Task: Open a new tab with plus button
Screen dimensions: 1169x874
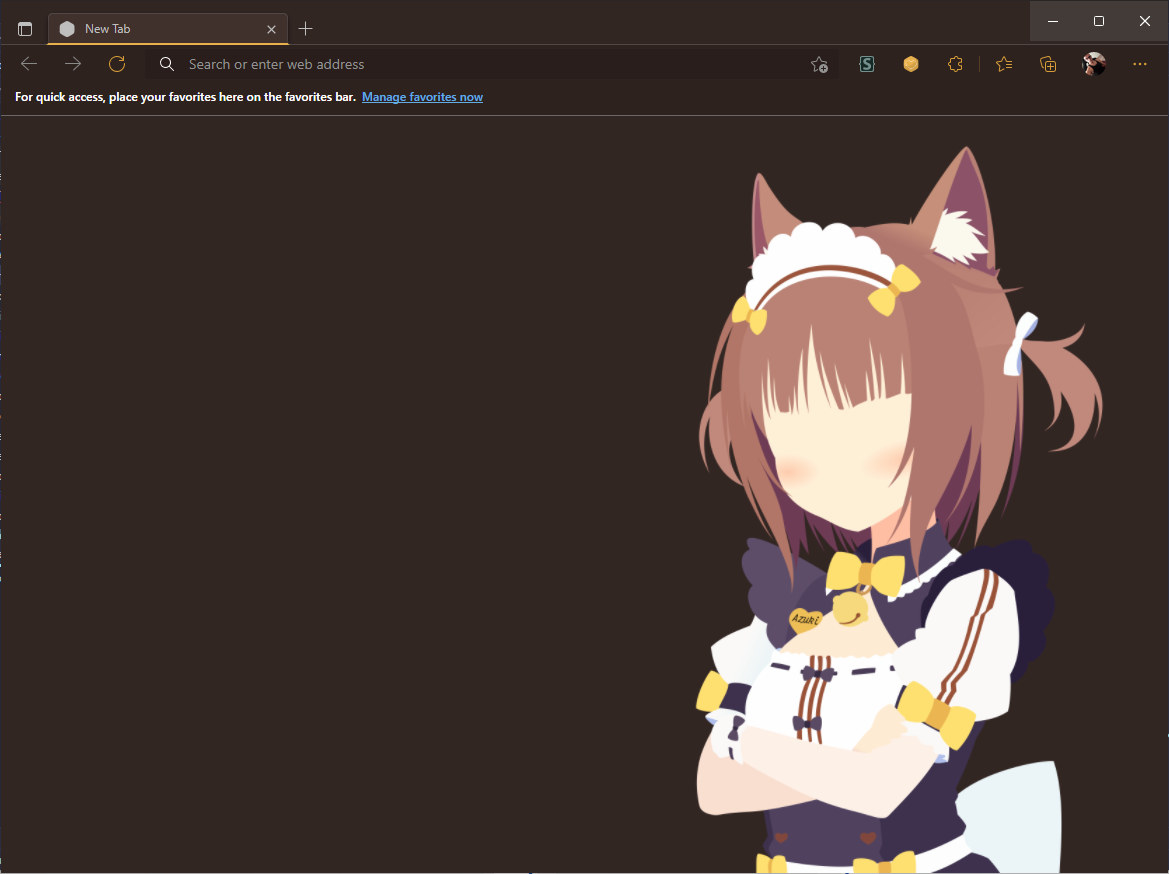Action: 305,29
